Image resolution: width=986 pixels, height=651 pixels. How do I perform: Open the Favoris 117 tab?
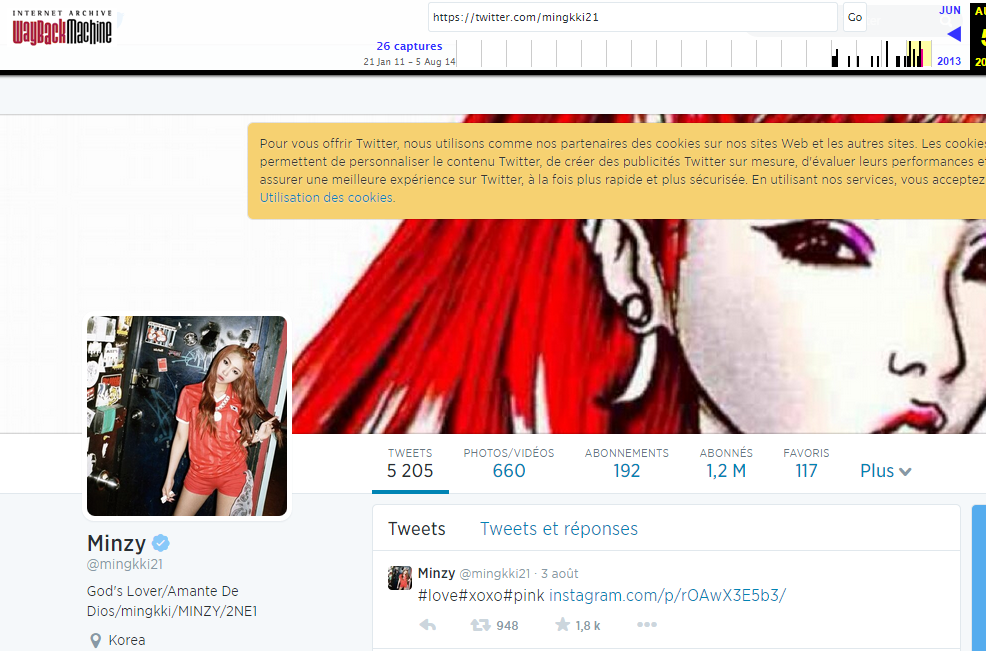click(806, 464)
